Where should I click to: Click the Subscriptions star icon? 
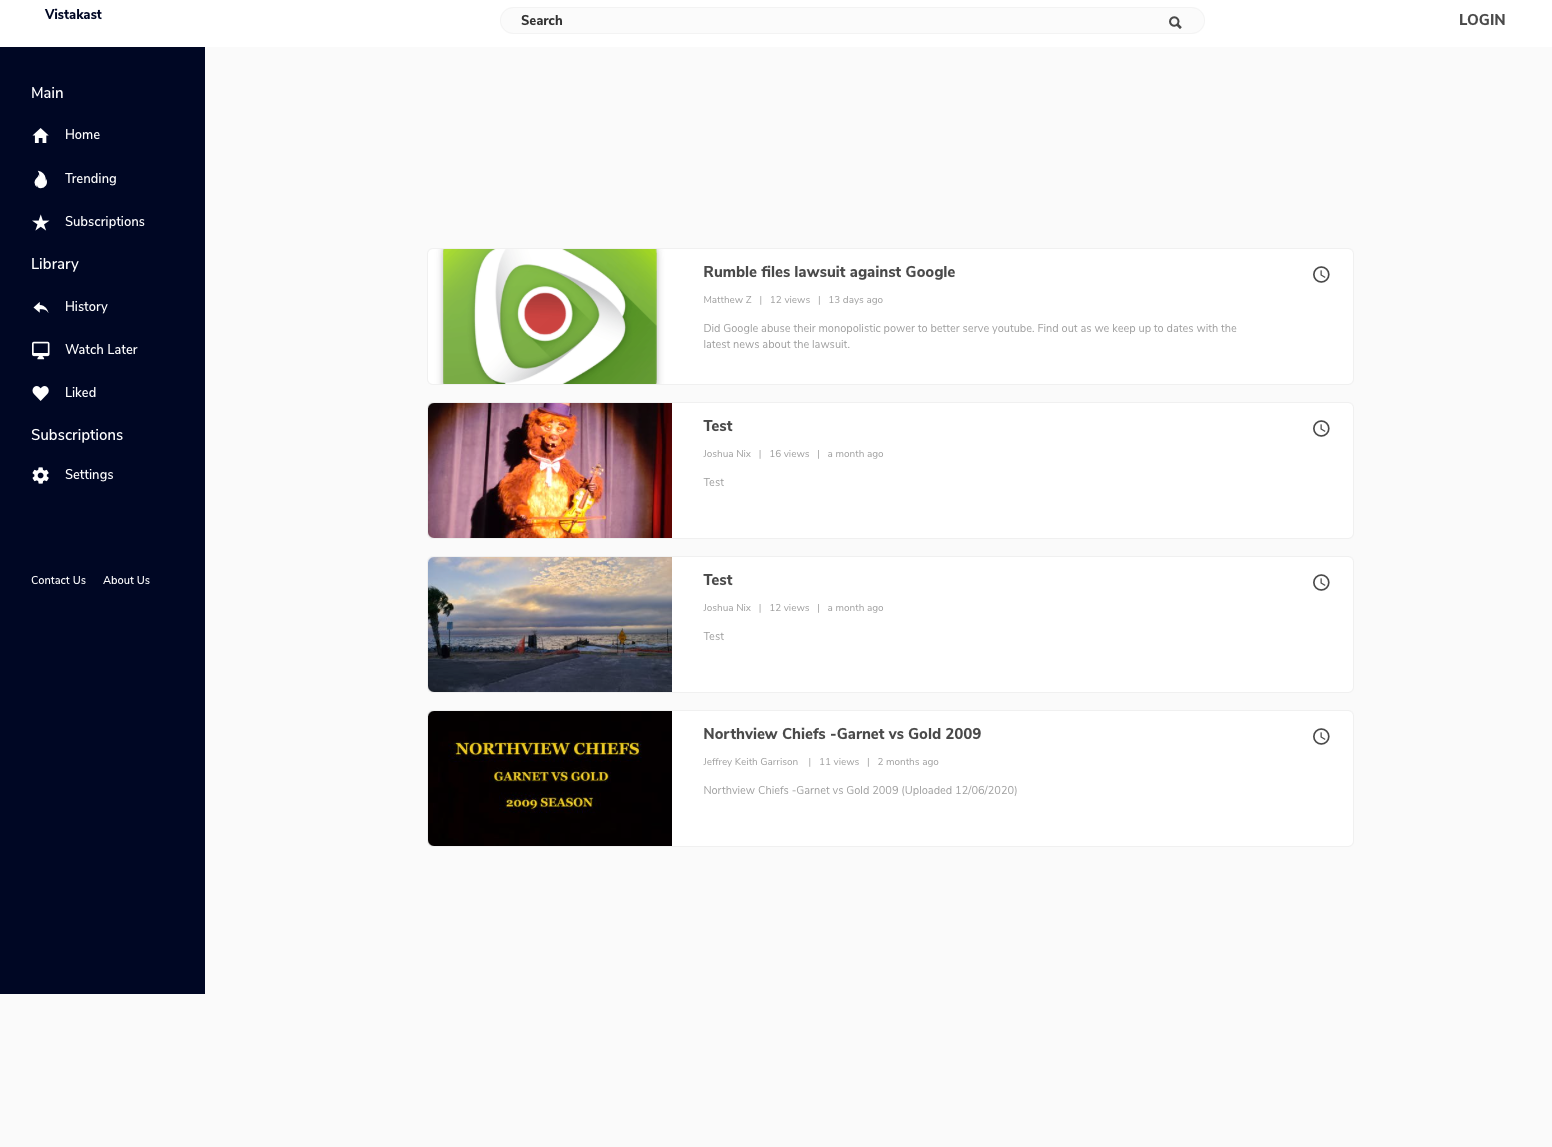click(x=41, y=222)
